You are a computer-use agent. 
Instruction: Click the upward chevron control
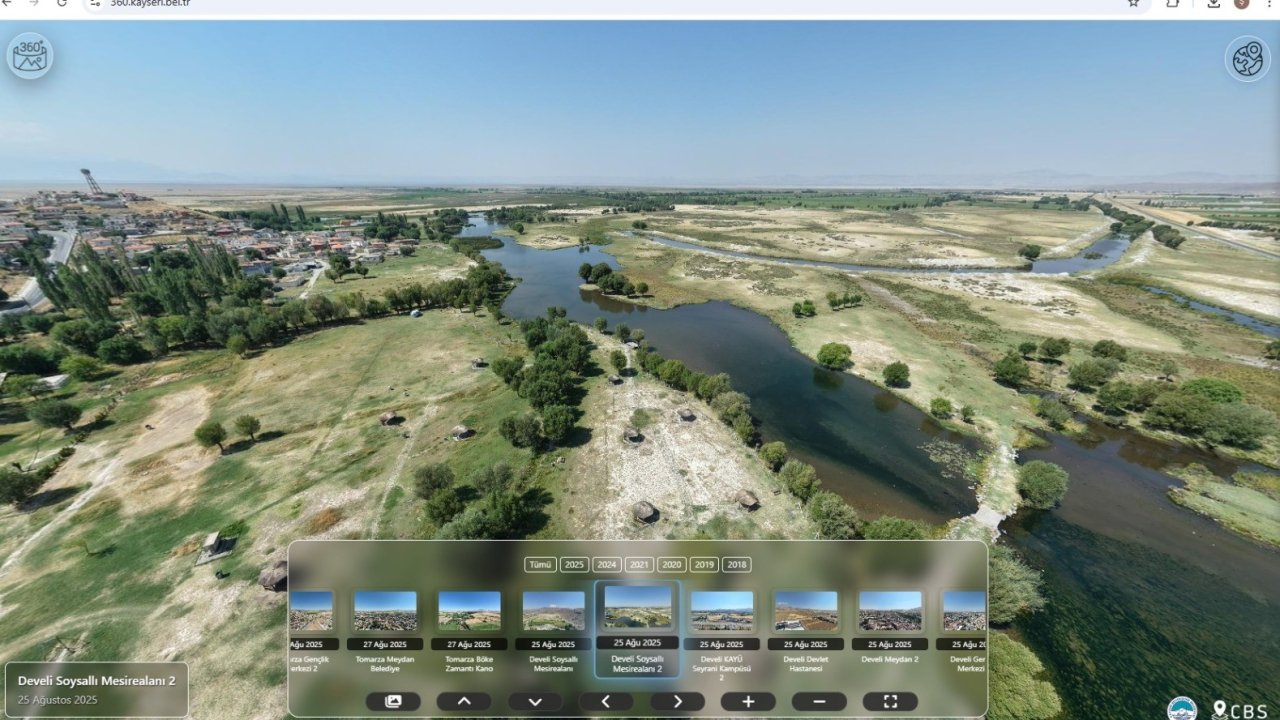click(464, 700)
